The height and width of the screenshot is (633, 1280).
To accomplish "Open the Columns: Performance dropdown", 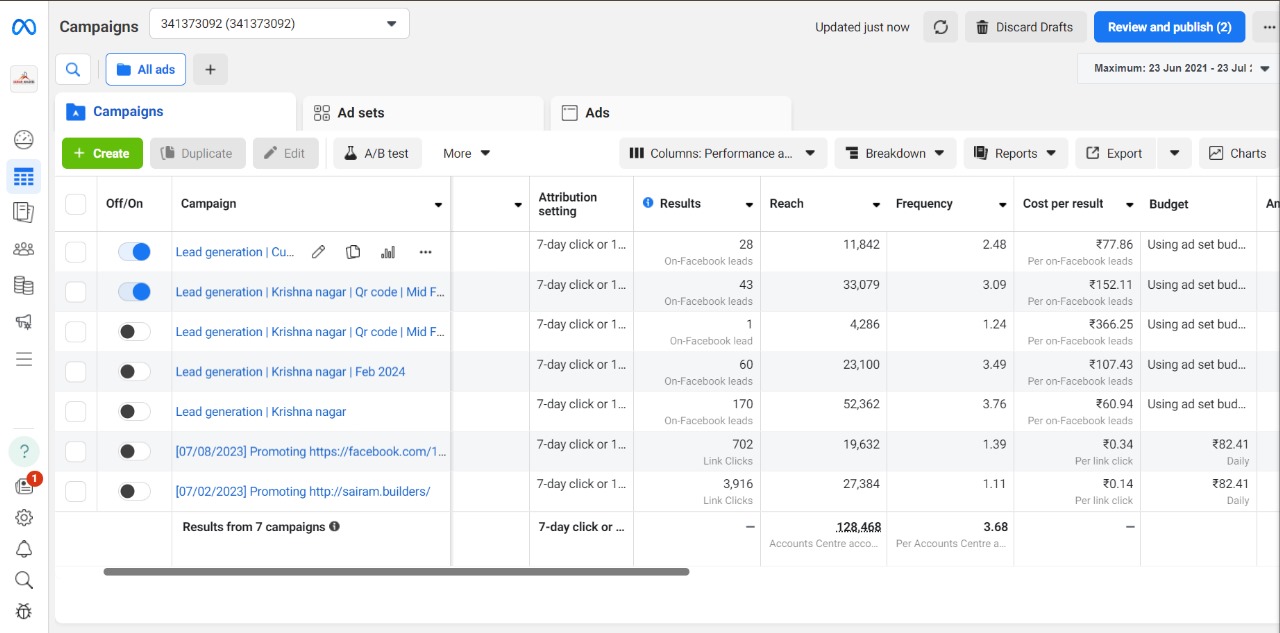I will point(723,153).
